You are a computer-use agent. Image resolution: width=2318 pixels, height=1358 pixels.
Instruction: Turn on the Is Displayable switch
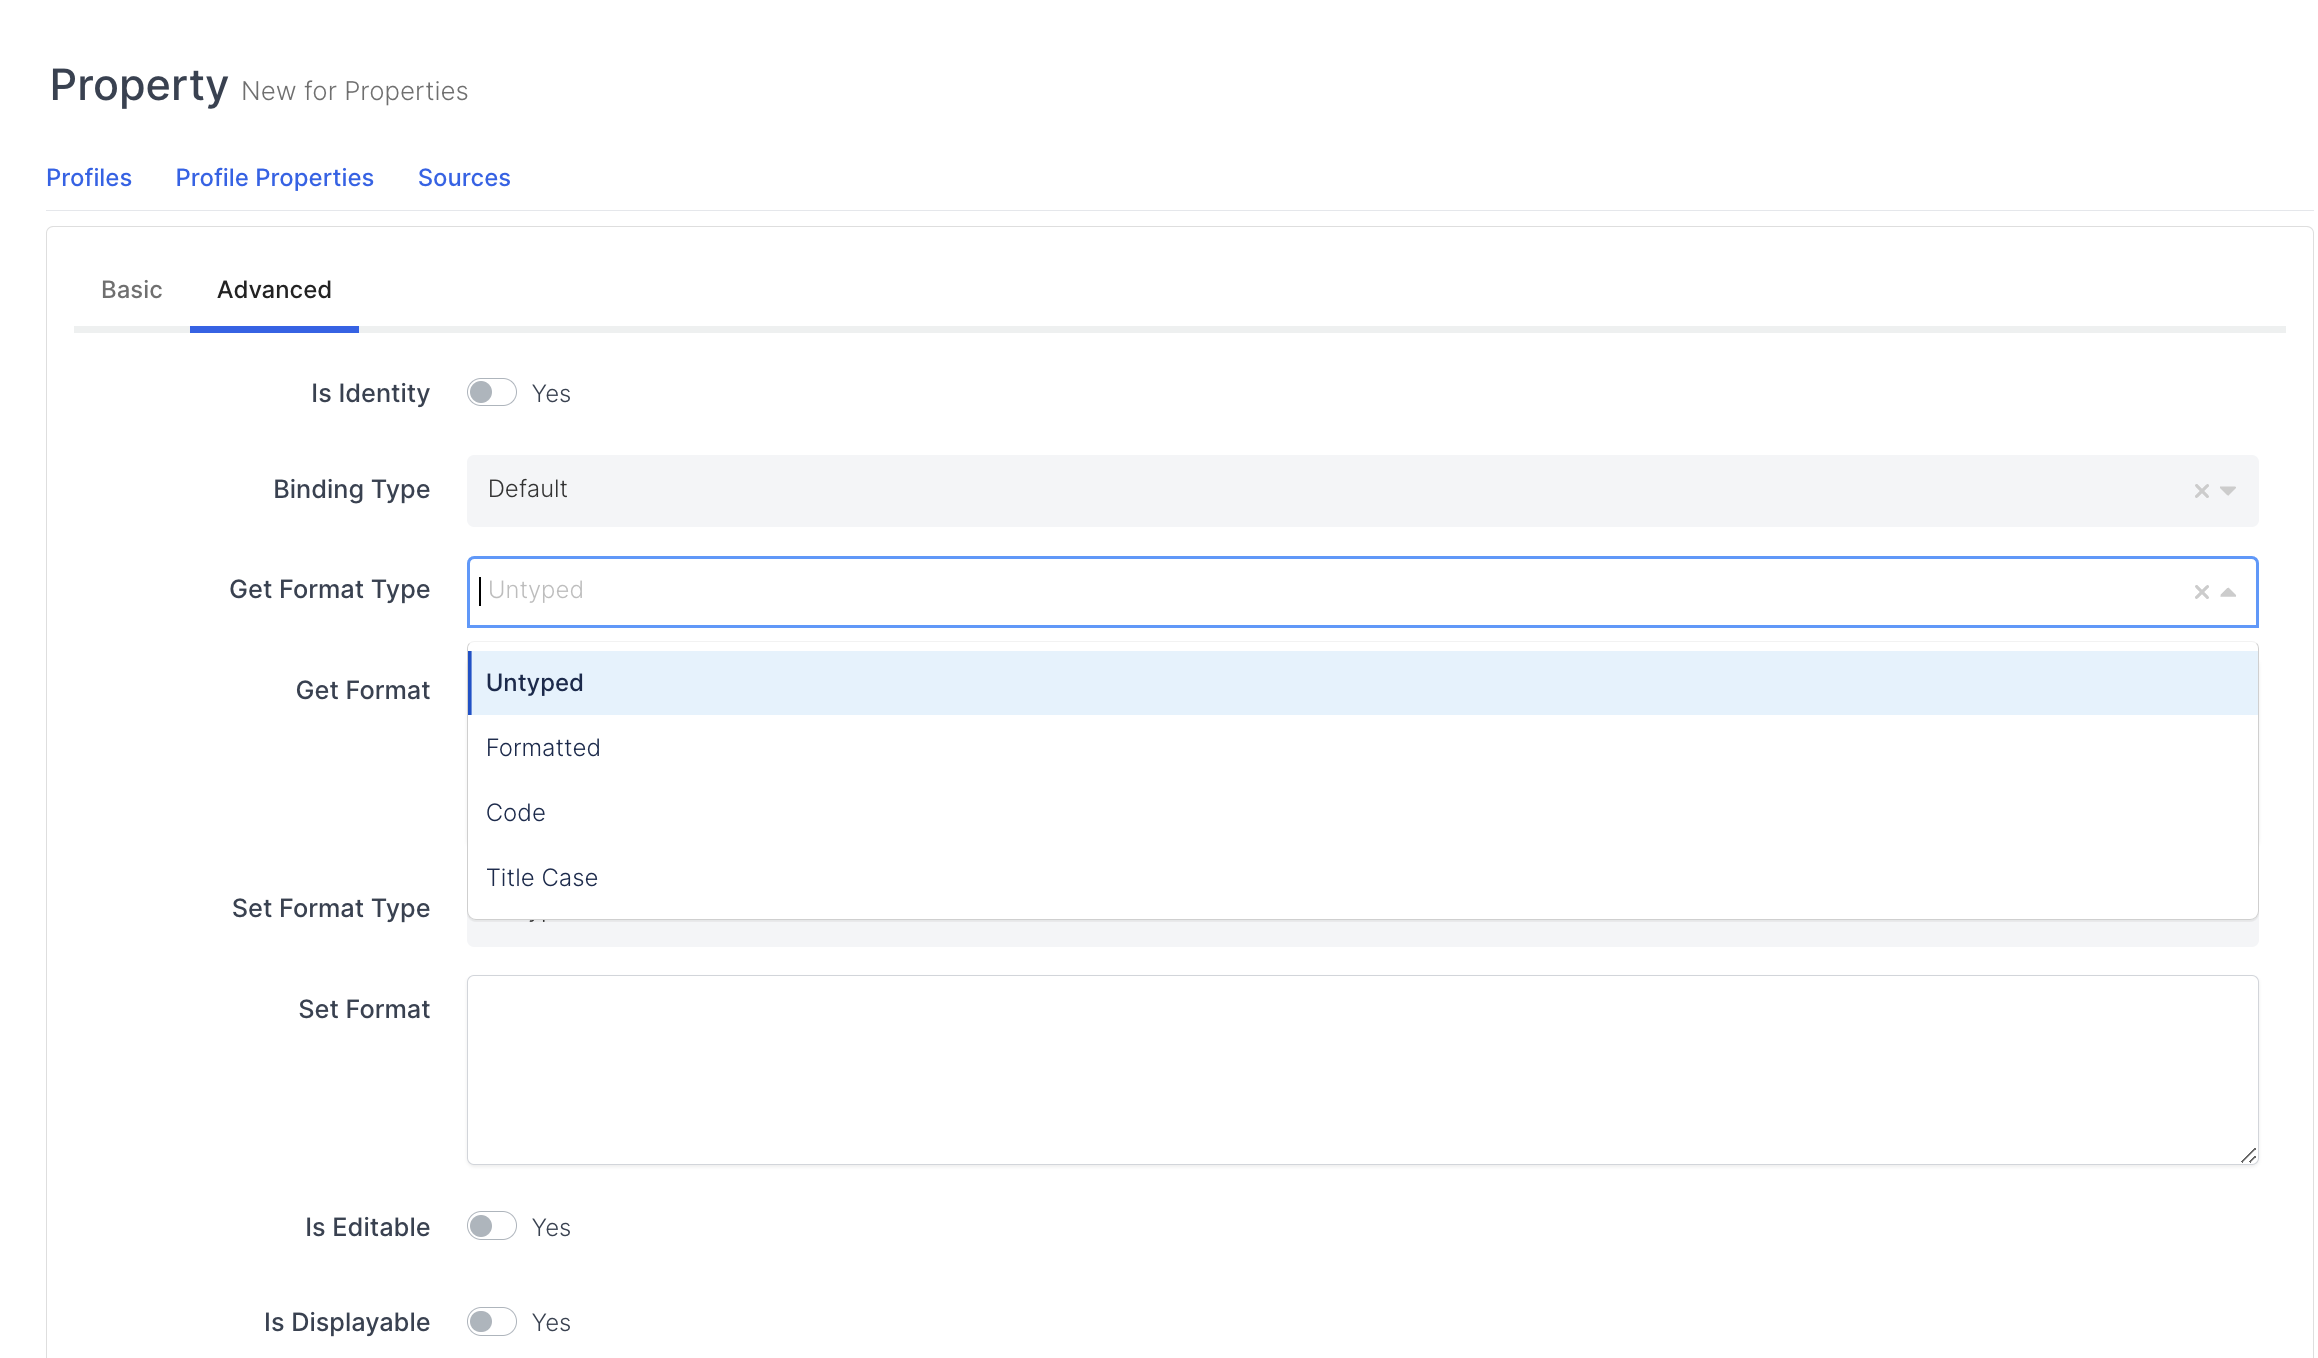point(491,1322)
